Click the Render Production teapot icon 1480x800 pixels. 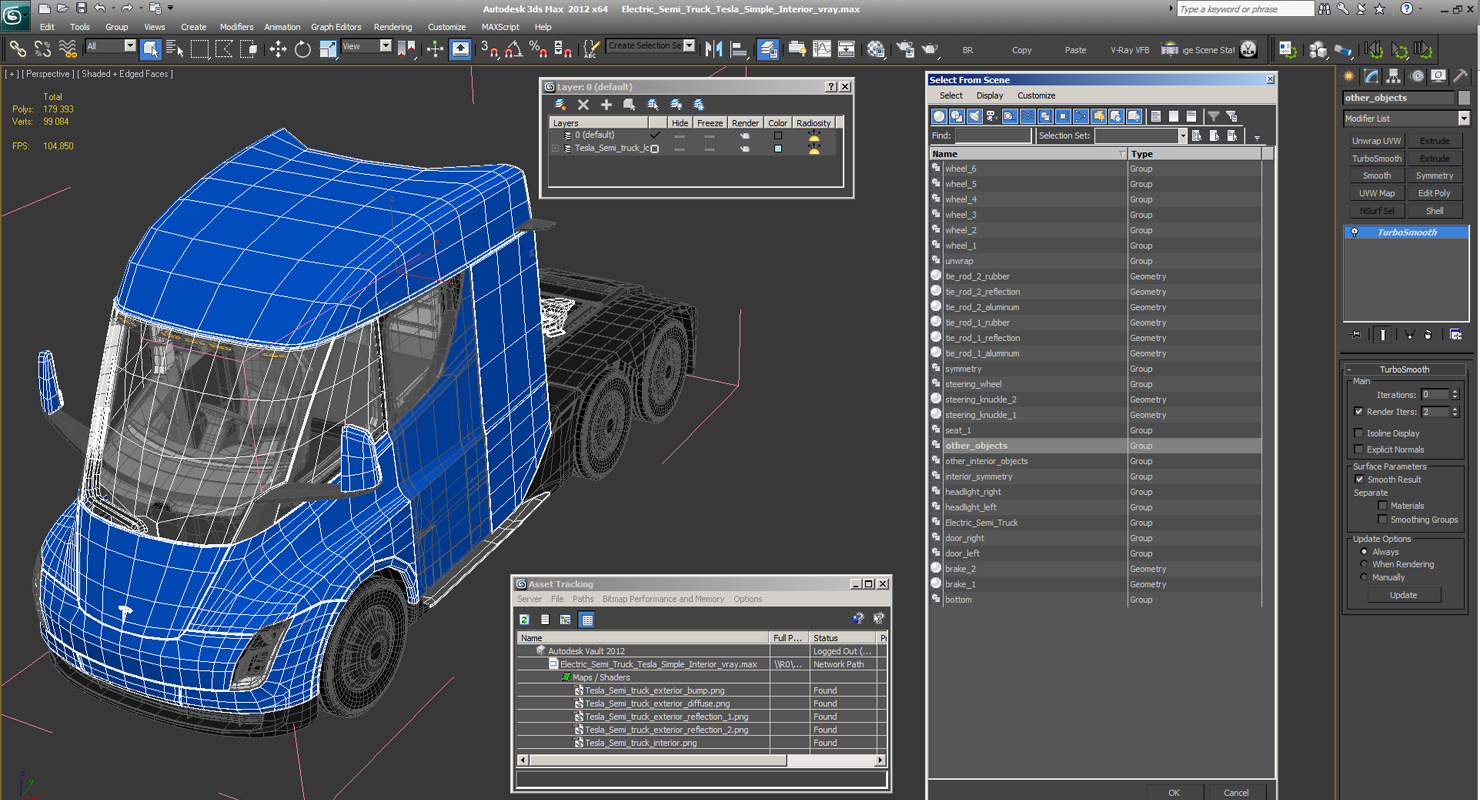[x=930, y=48]
